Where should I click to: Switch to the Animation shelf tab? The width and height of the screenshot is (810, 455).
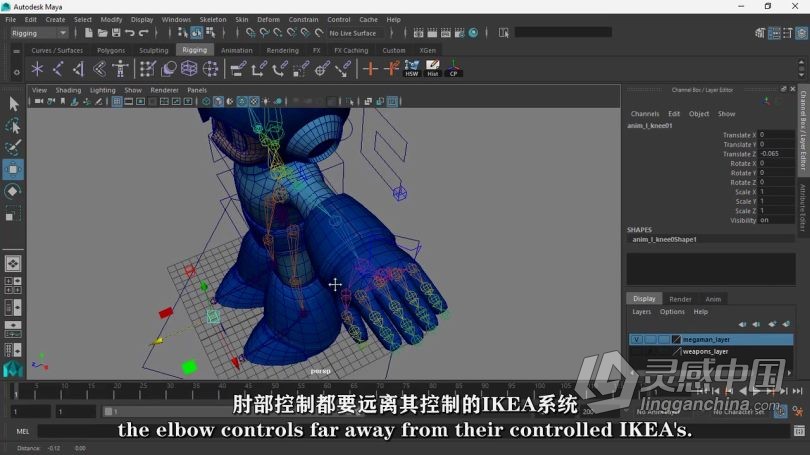[237, 50]
